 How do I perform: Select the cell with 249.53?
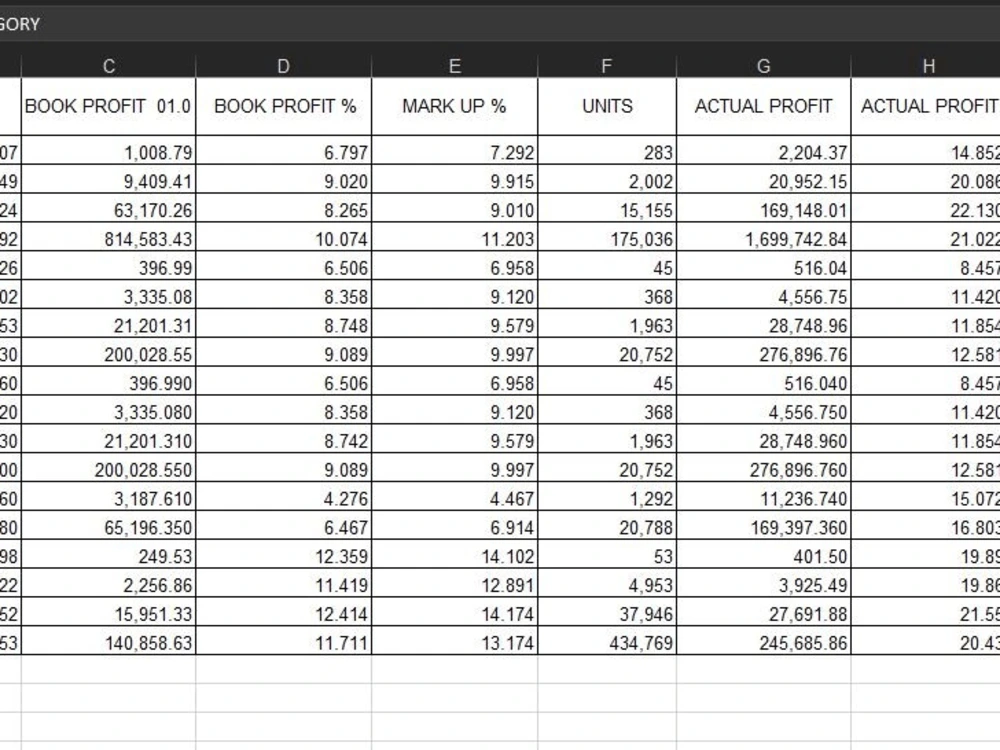pos(108,554)
